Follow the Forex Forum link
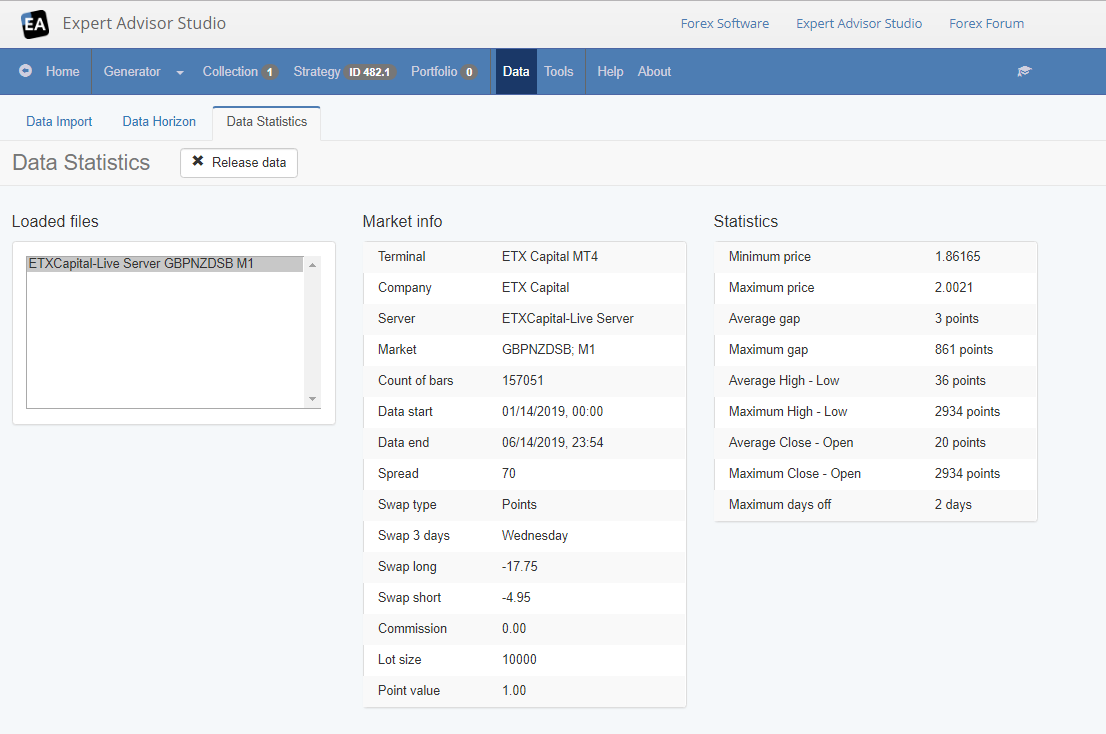1106x734 pixels. pyautogui.click(x=986, y=23)
